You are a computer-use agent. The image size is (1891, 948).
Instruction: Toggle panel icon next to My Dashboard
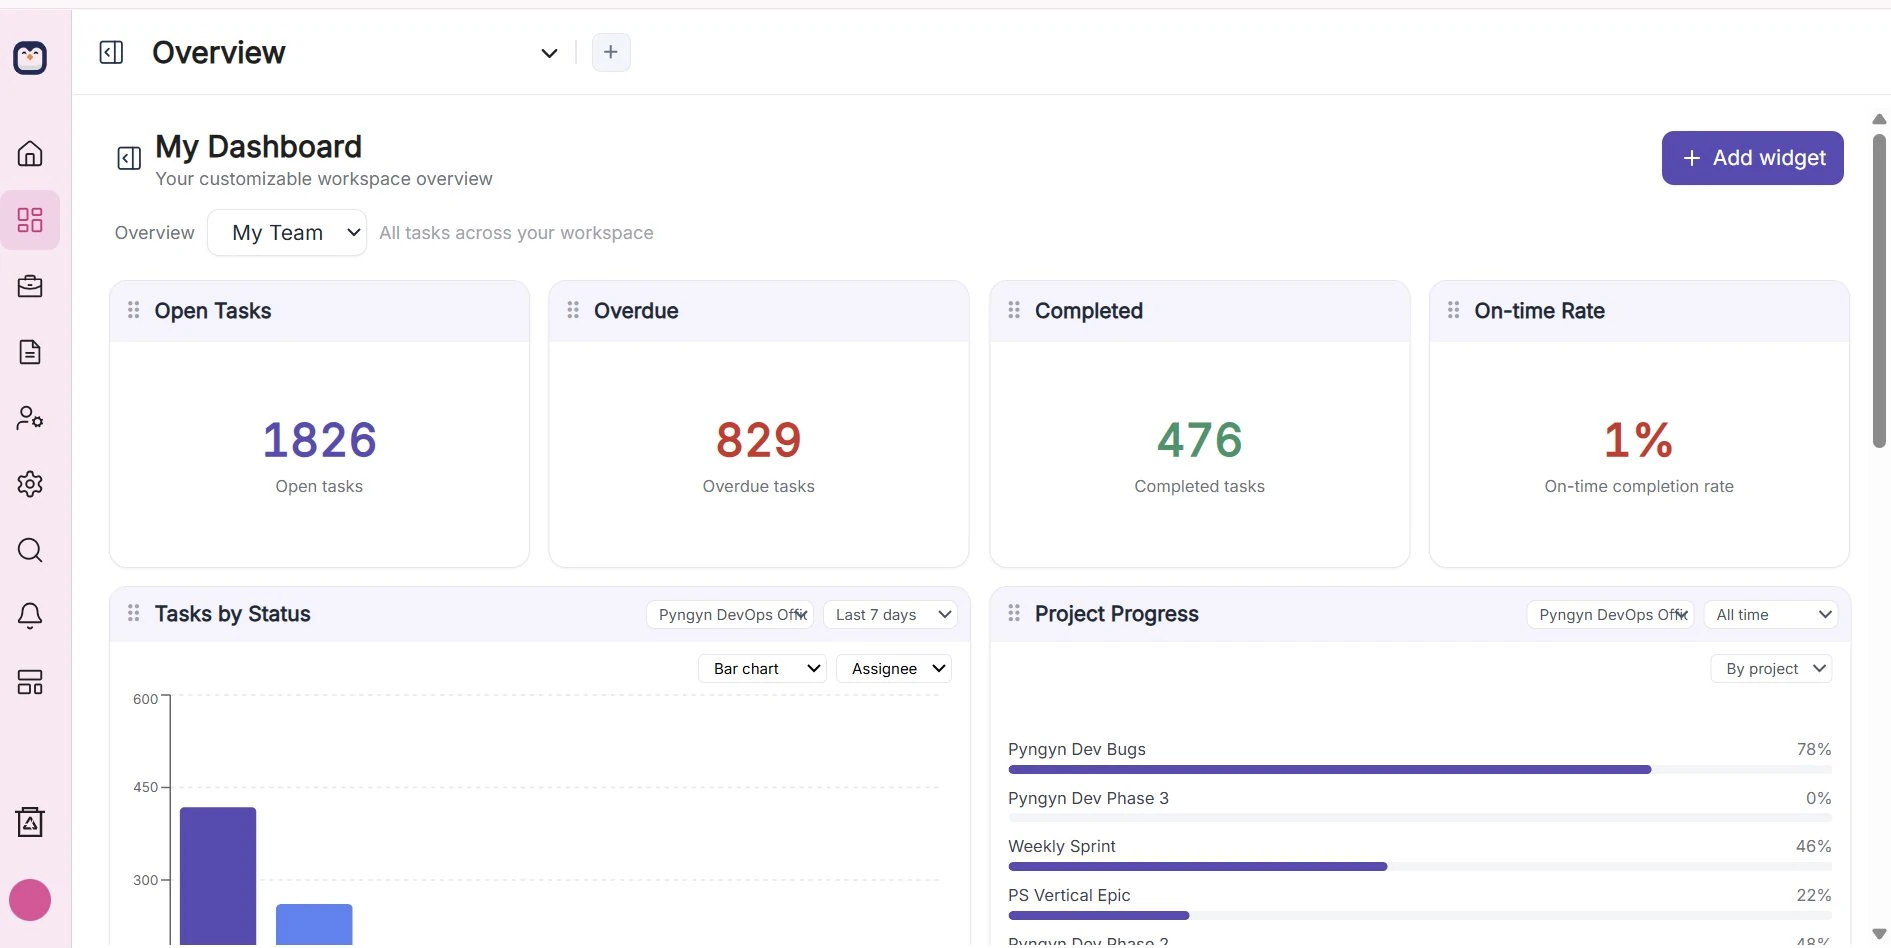(x=129, y=158)
